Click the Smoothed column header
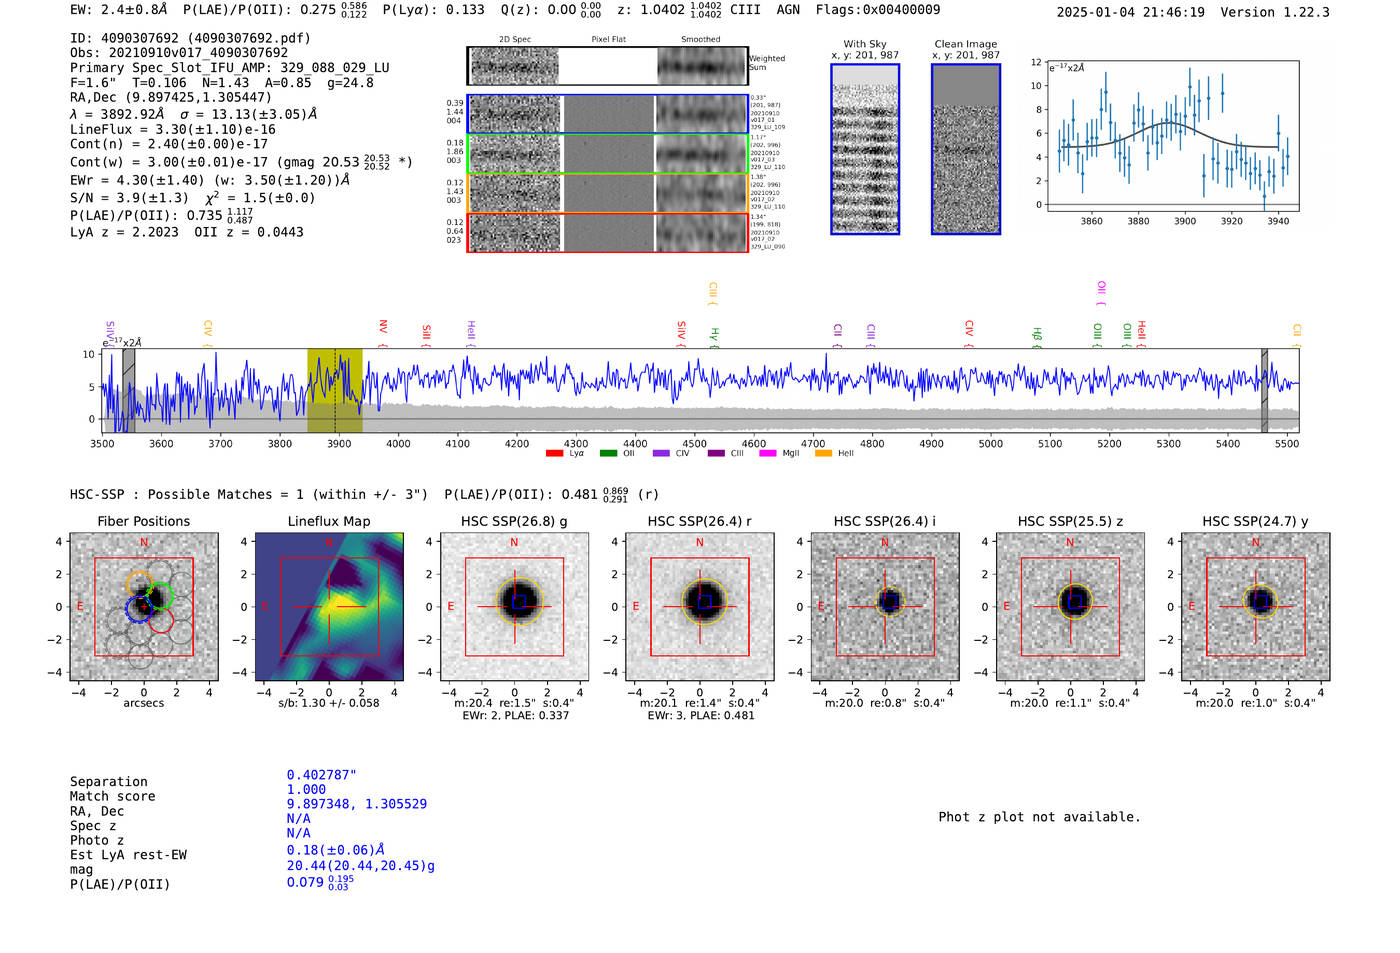This screenshot has width=1400, height=953. tap(700, 40)
